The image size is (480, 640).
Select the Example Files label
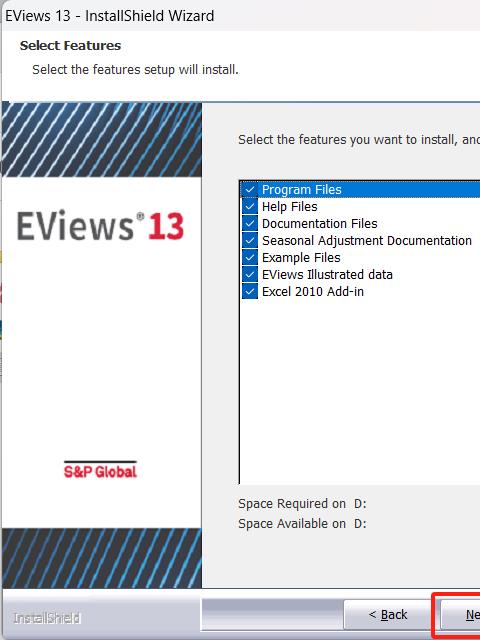tap(301, 258)
